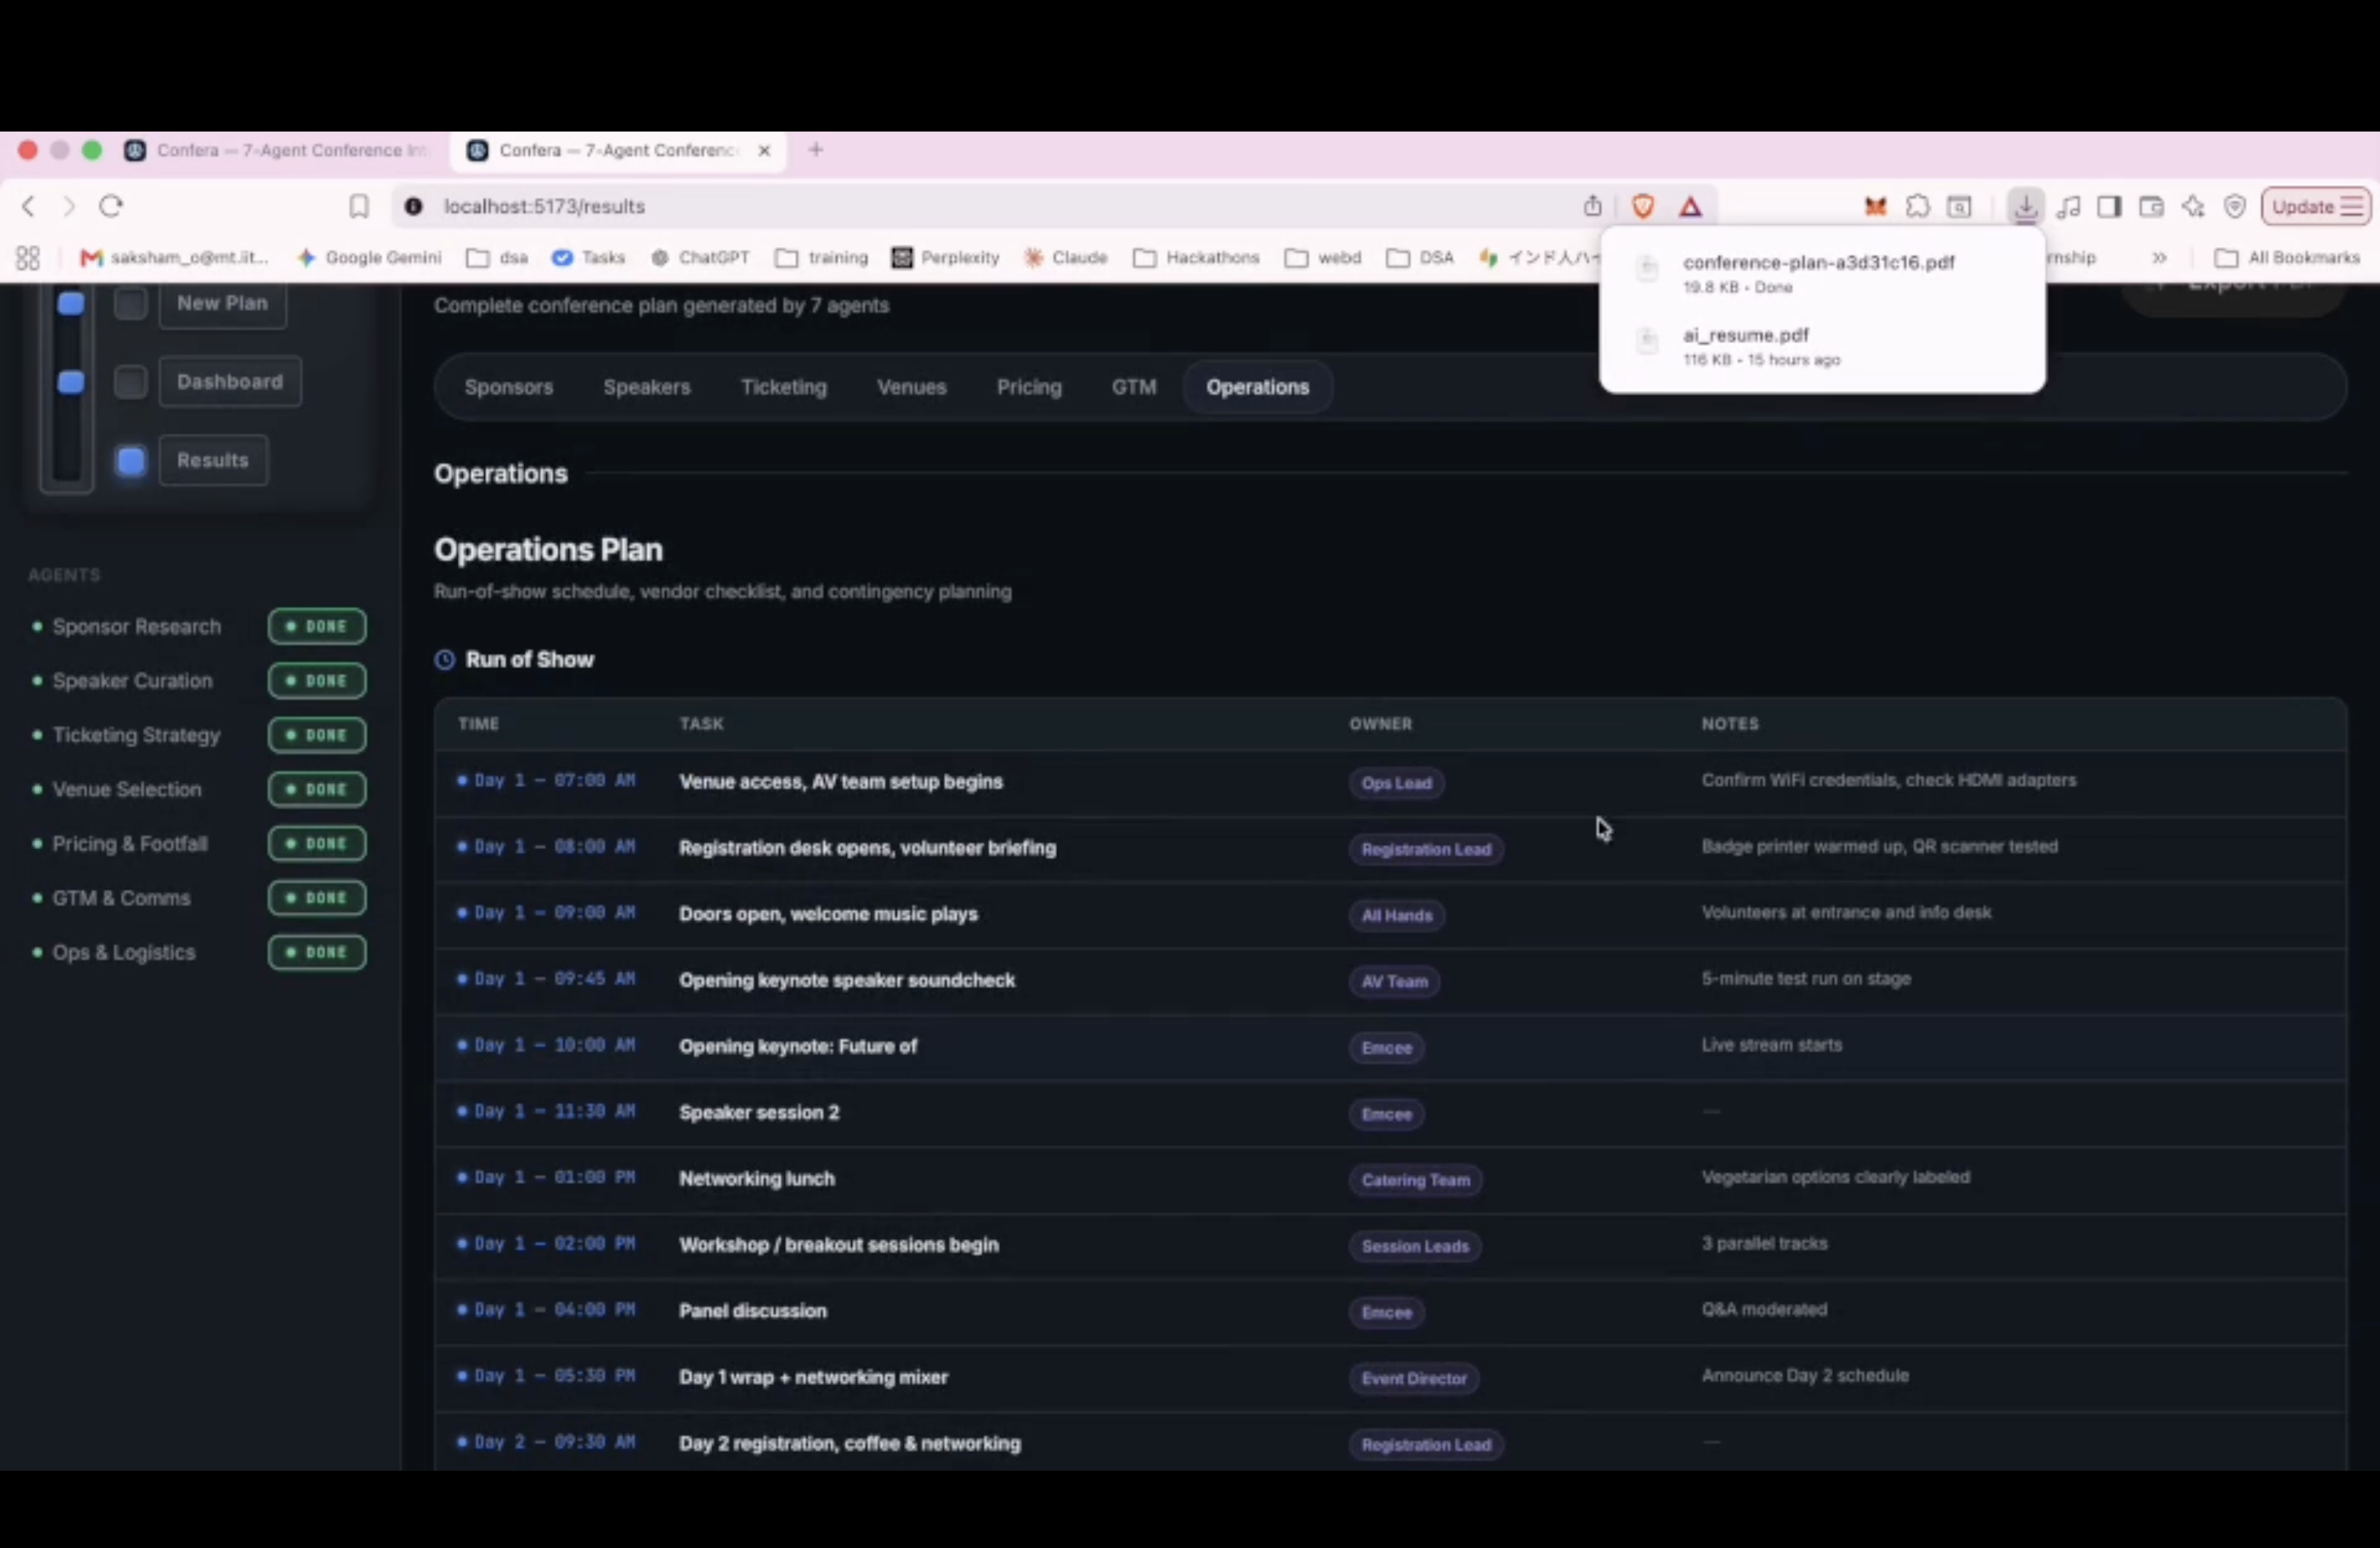The width and height of the screenshot is (2380, 1548).
Task: Click the Run of Show clock icon
Action: pos(445,659)
